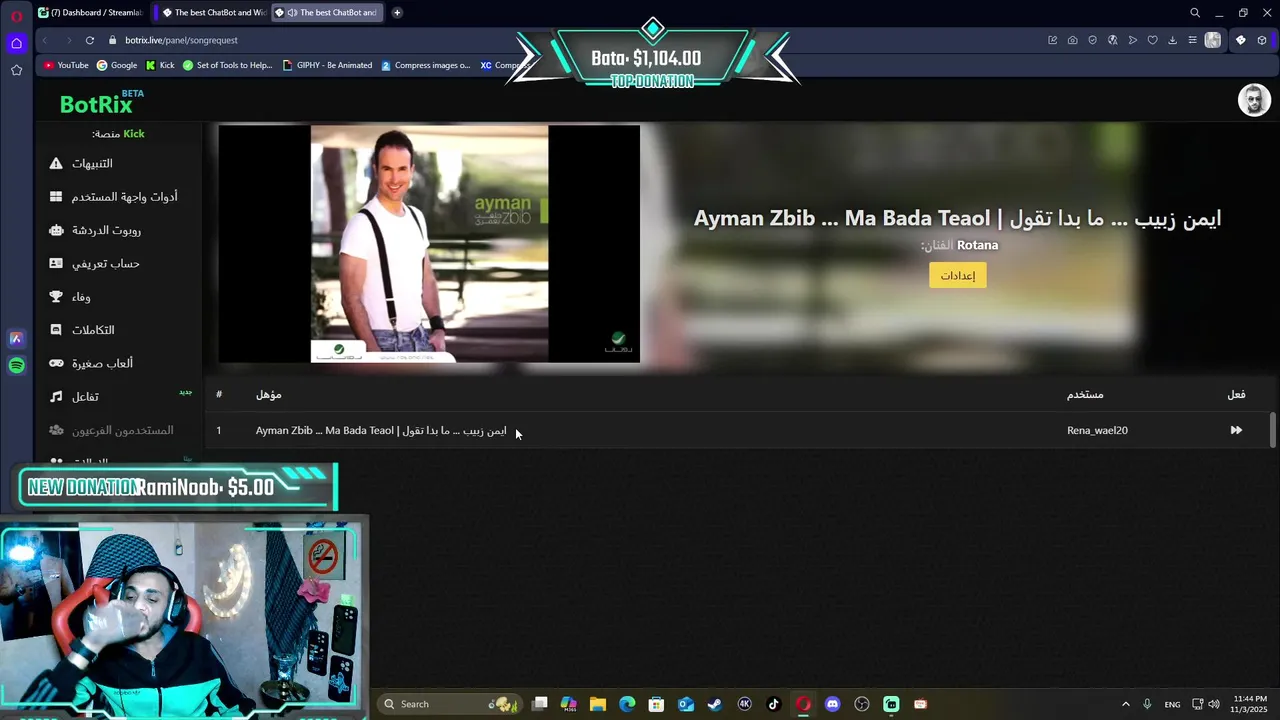Screen dimensions: 1280x720
Task: Open المستخدمون الفرعيون sub-users item
Action: click(122, 430)
